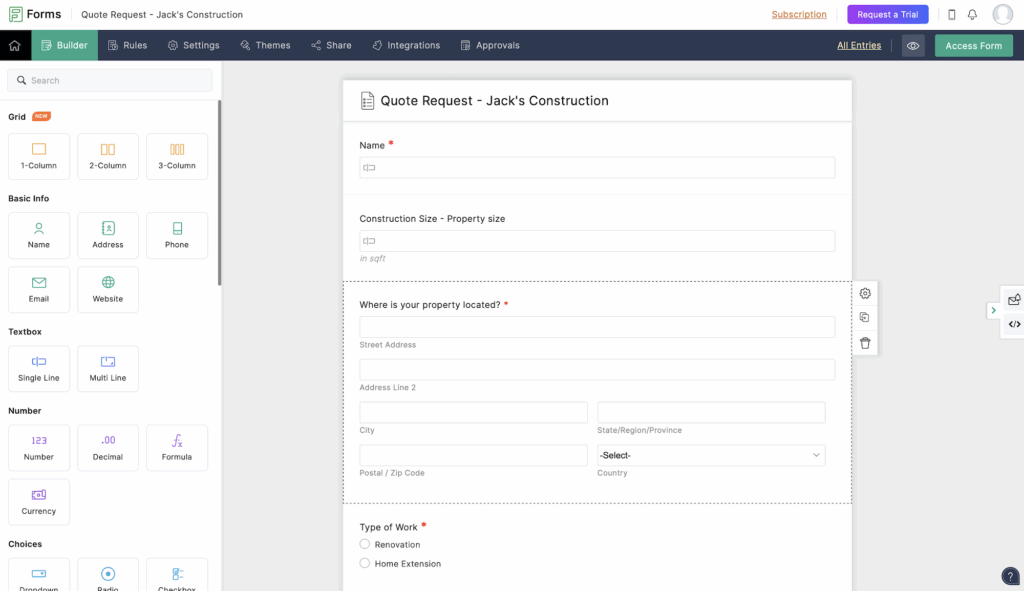The height and width of the screenshot is (591, 1024).
Task: Click the left panel vertical scrollbar
Action: (219, 193)
